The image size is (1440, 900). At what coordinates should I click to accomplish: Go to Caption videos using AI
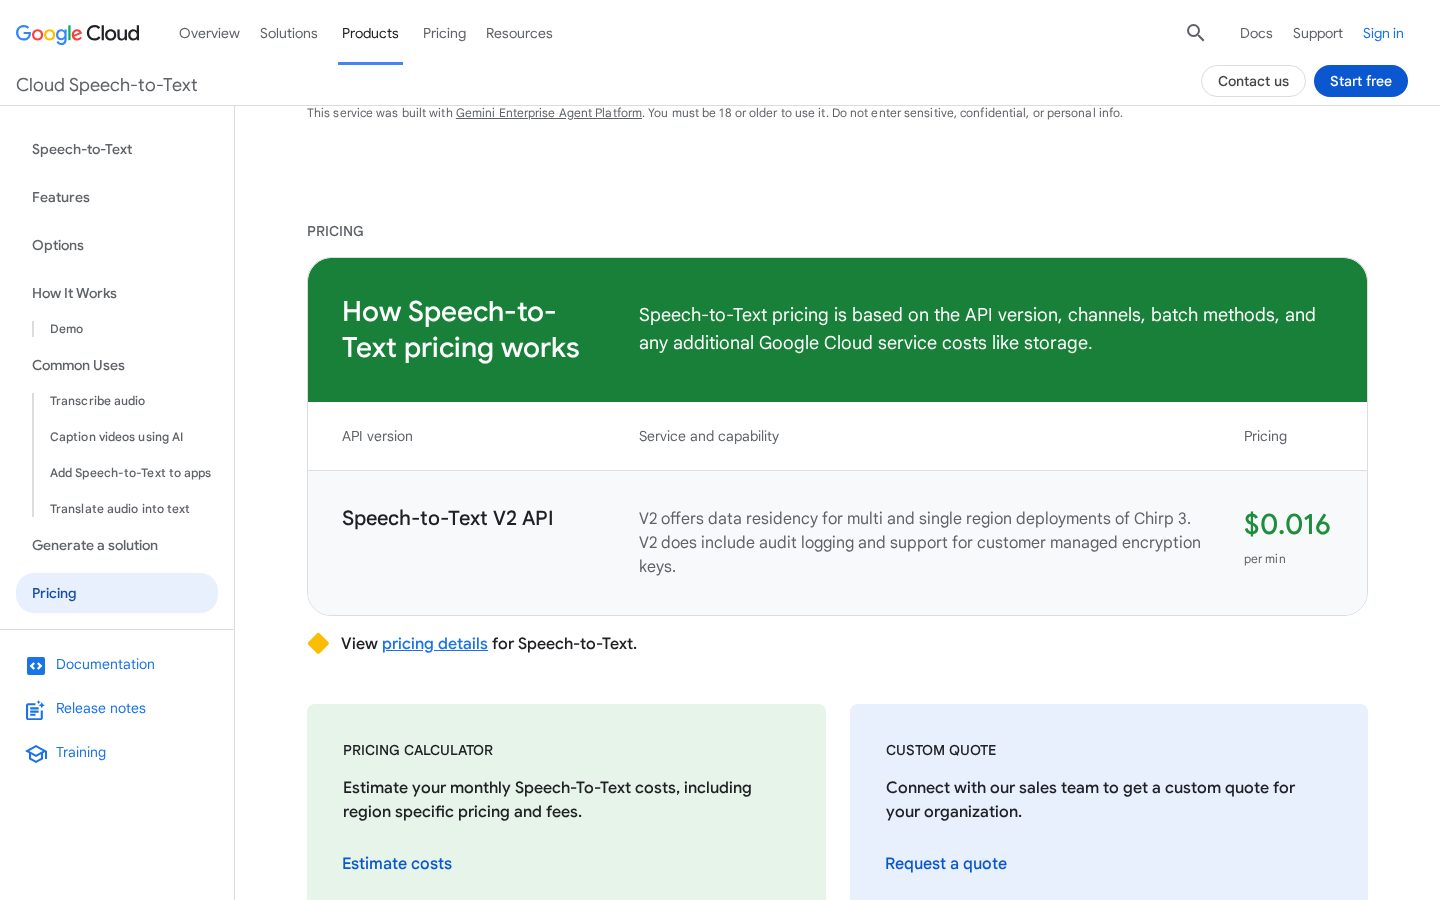pos(117,437)
